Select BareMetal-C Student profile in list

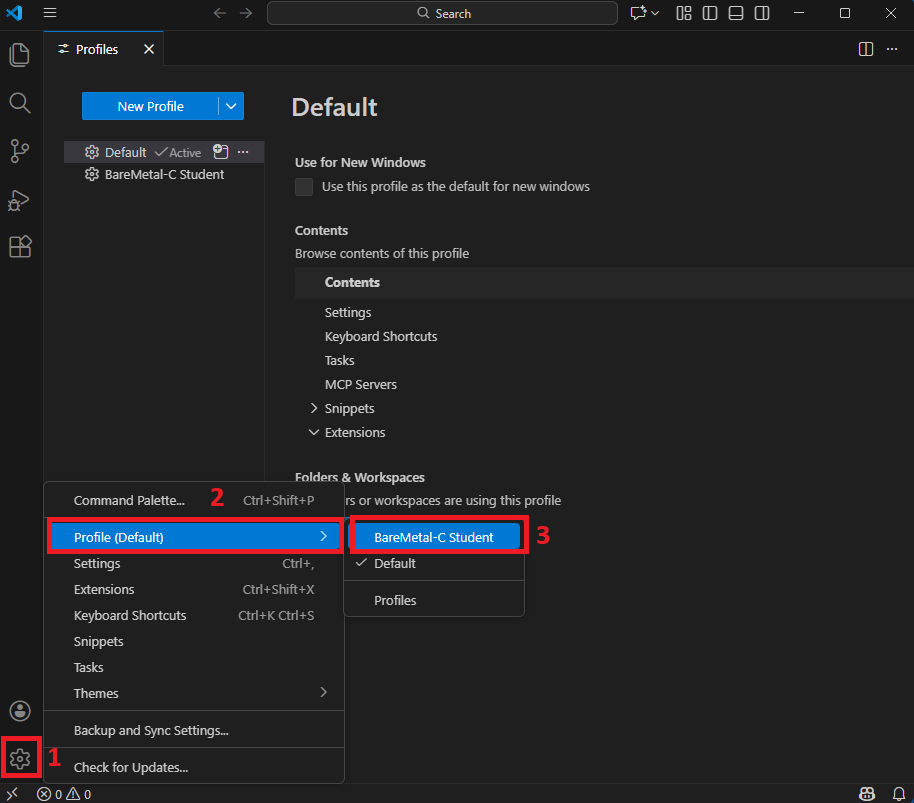(164, 174)
